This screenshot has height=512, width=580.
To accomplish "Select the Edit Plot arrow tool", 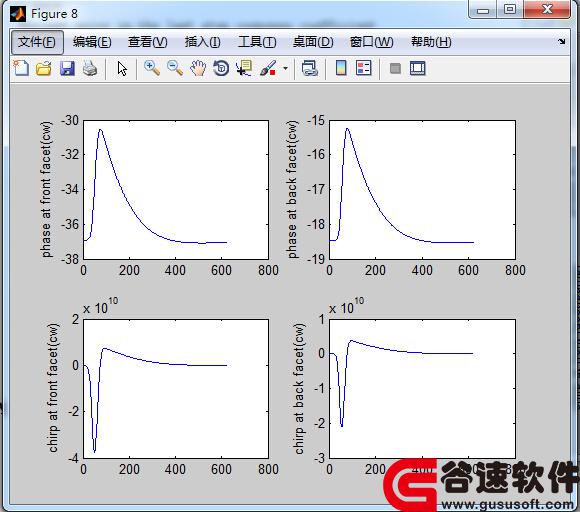I will 122,69.
